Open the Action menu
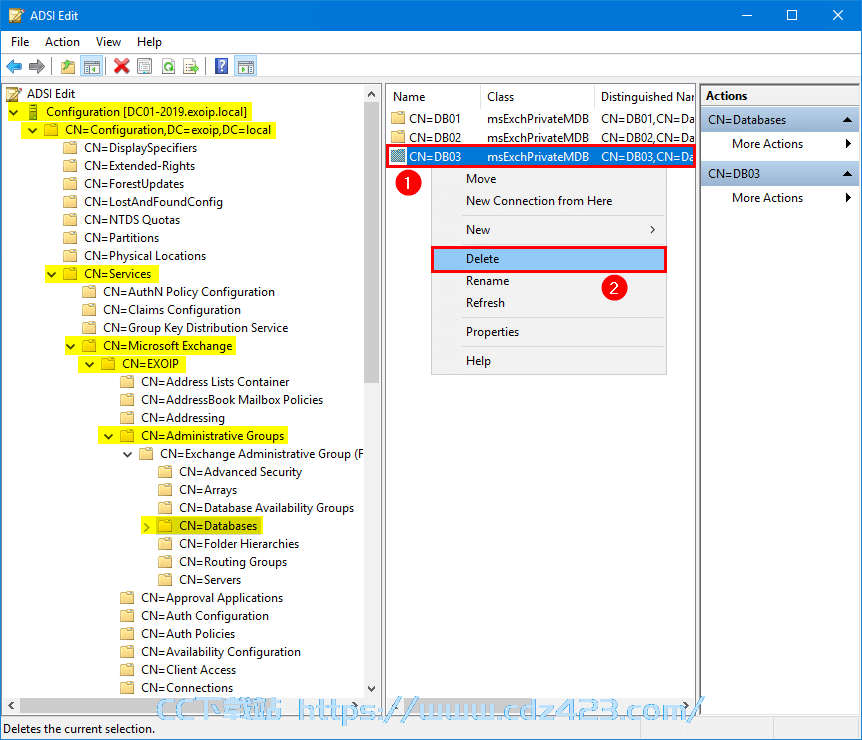The image size is (862, 740). click(62, 42)
